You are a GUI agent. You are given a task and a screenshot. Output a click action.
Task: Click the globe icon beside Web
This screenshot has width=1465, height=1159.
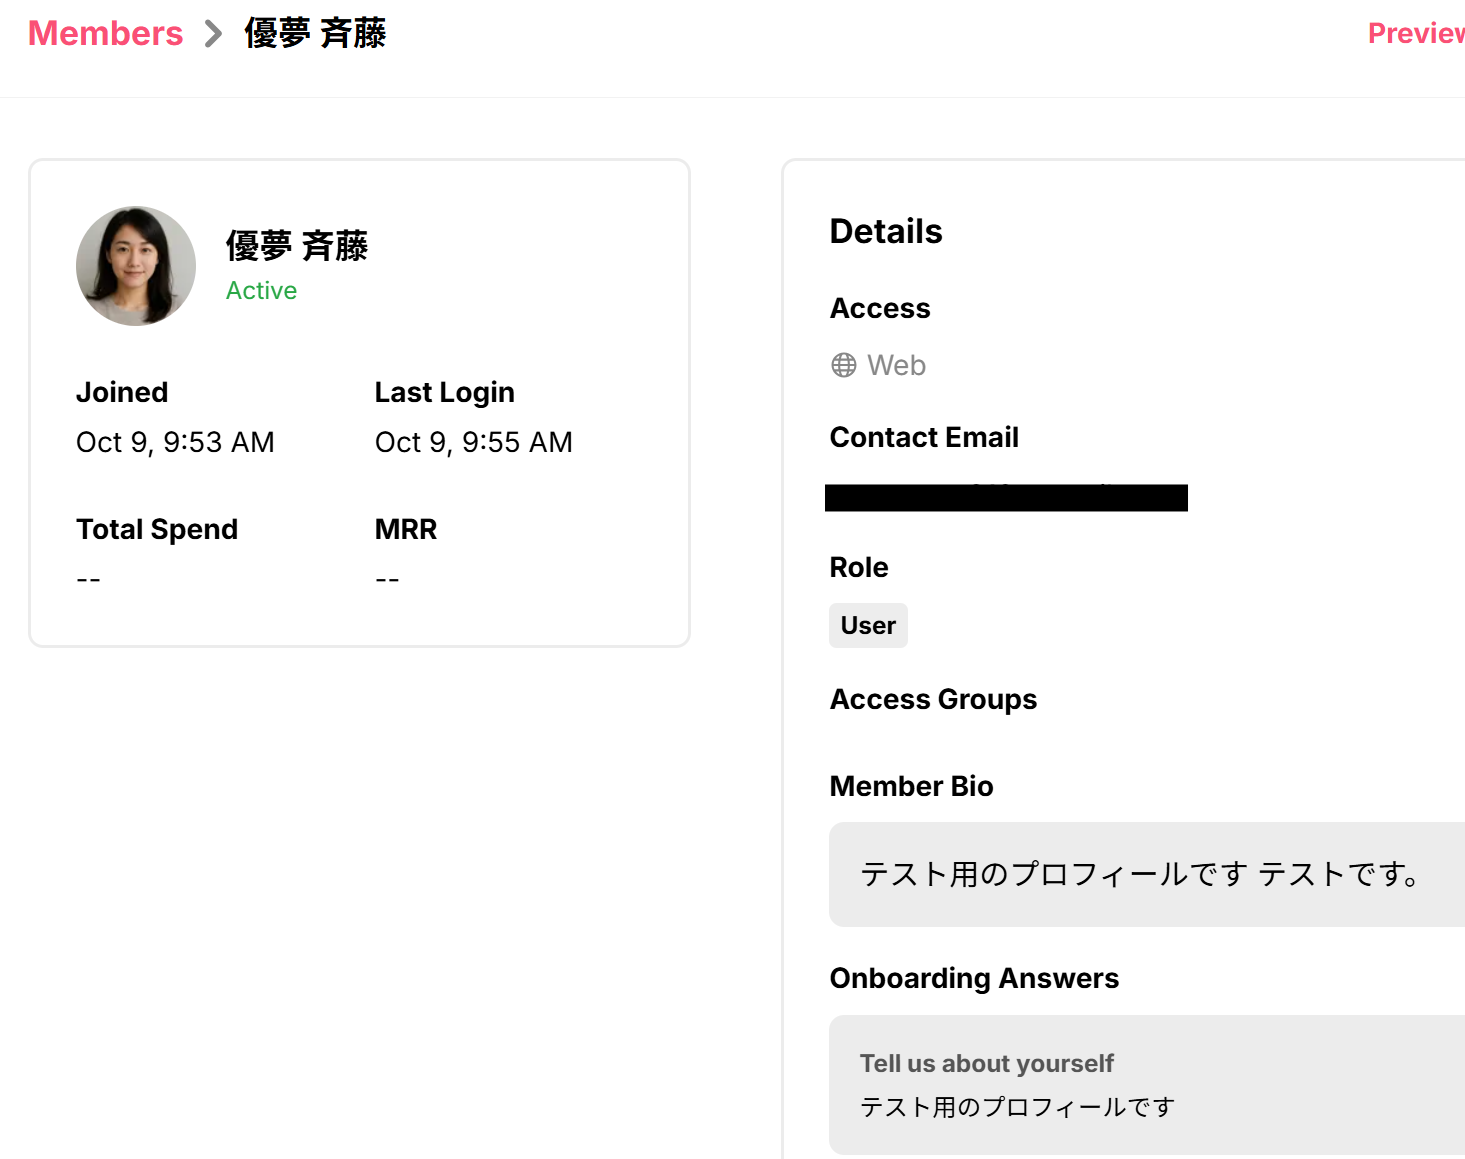pos(844,365)
